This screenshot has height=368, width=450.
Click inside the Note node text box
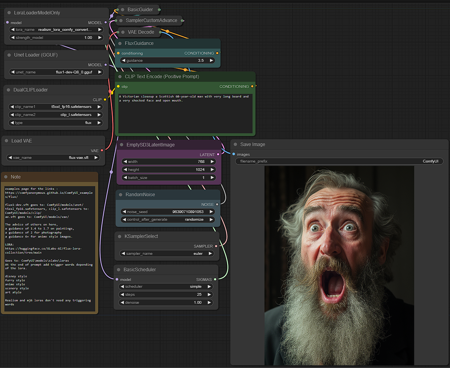(50, 248)
